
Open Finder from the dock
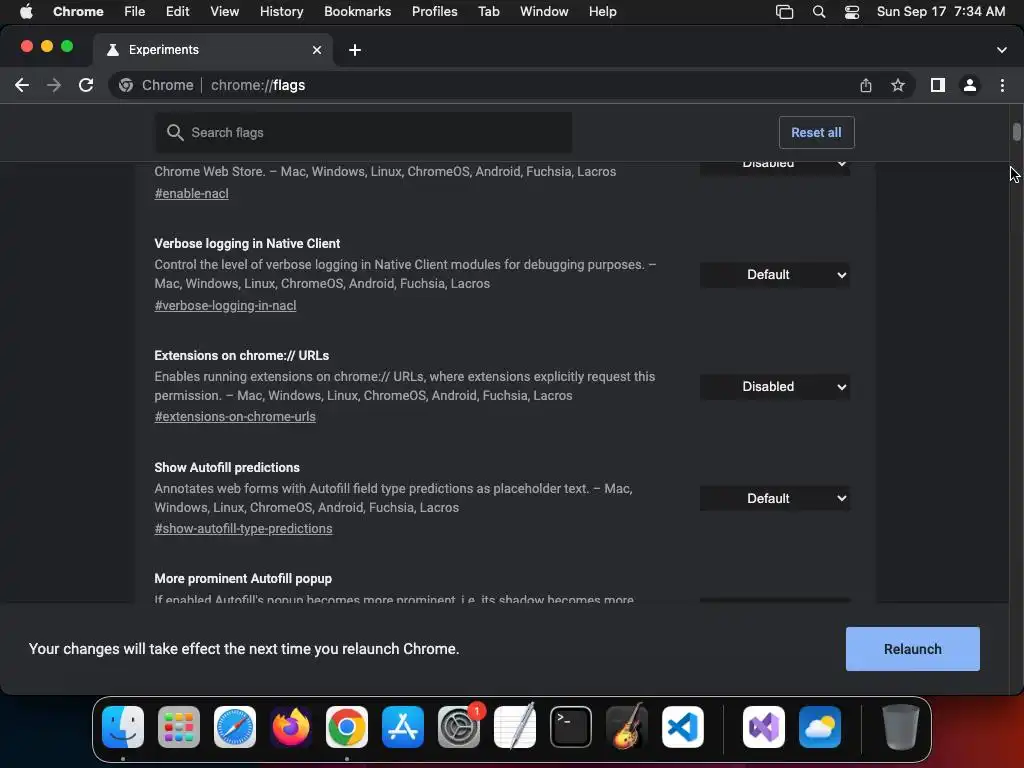coord(123,727)
